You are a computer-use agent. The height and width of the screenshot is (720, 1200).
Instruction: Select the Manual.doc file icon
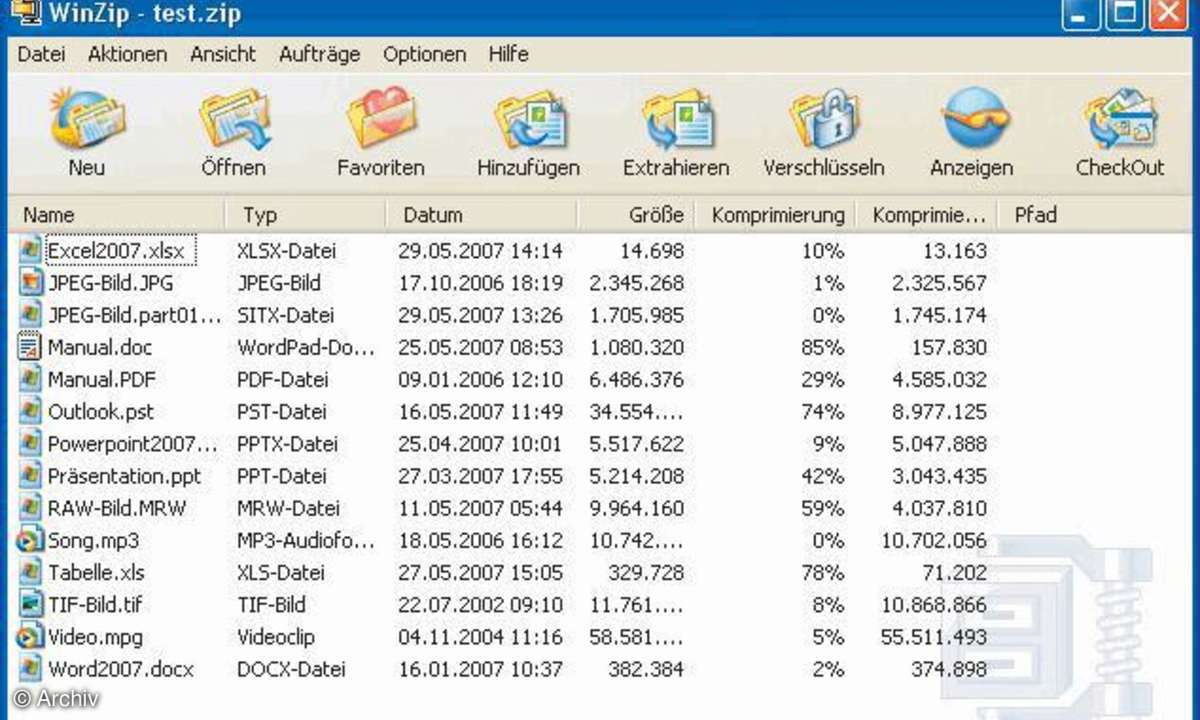30,347
